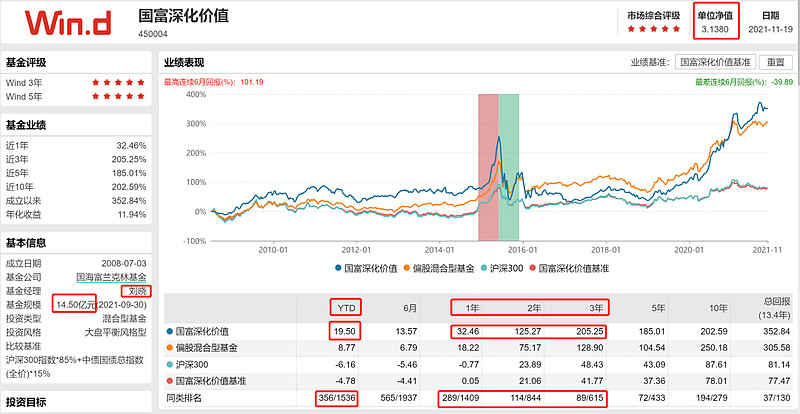Click the 业绩表现 section title

(x=184, y=63)
